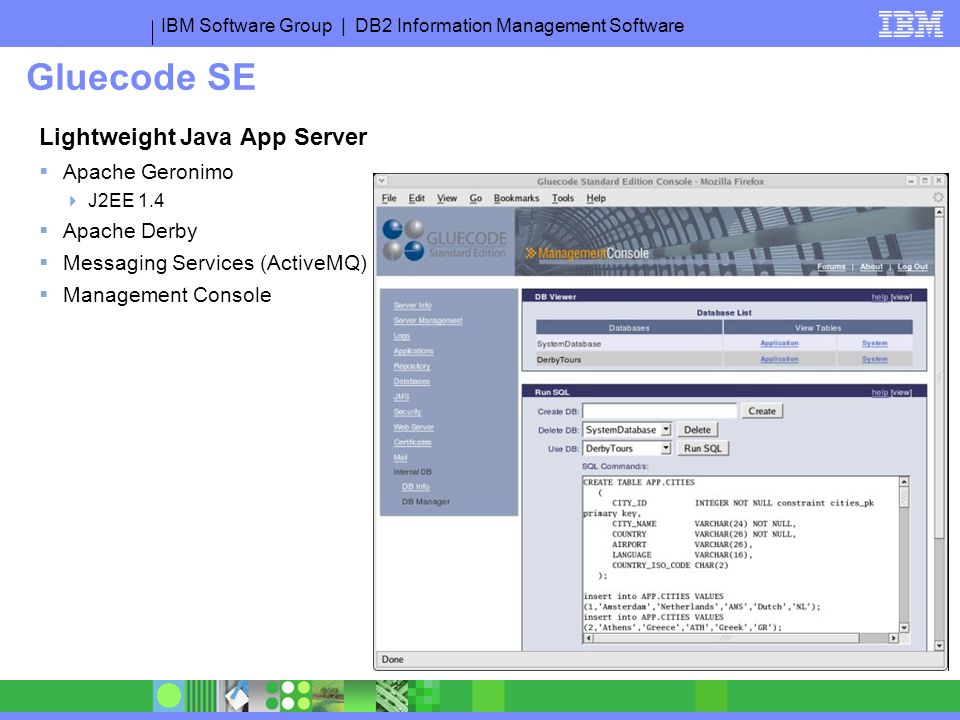Click the Create button
Screen dimensions: 960x720
tap(762, 411)
